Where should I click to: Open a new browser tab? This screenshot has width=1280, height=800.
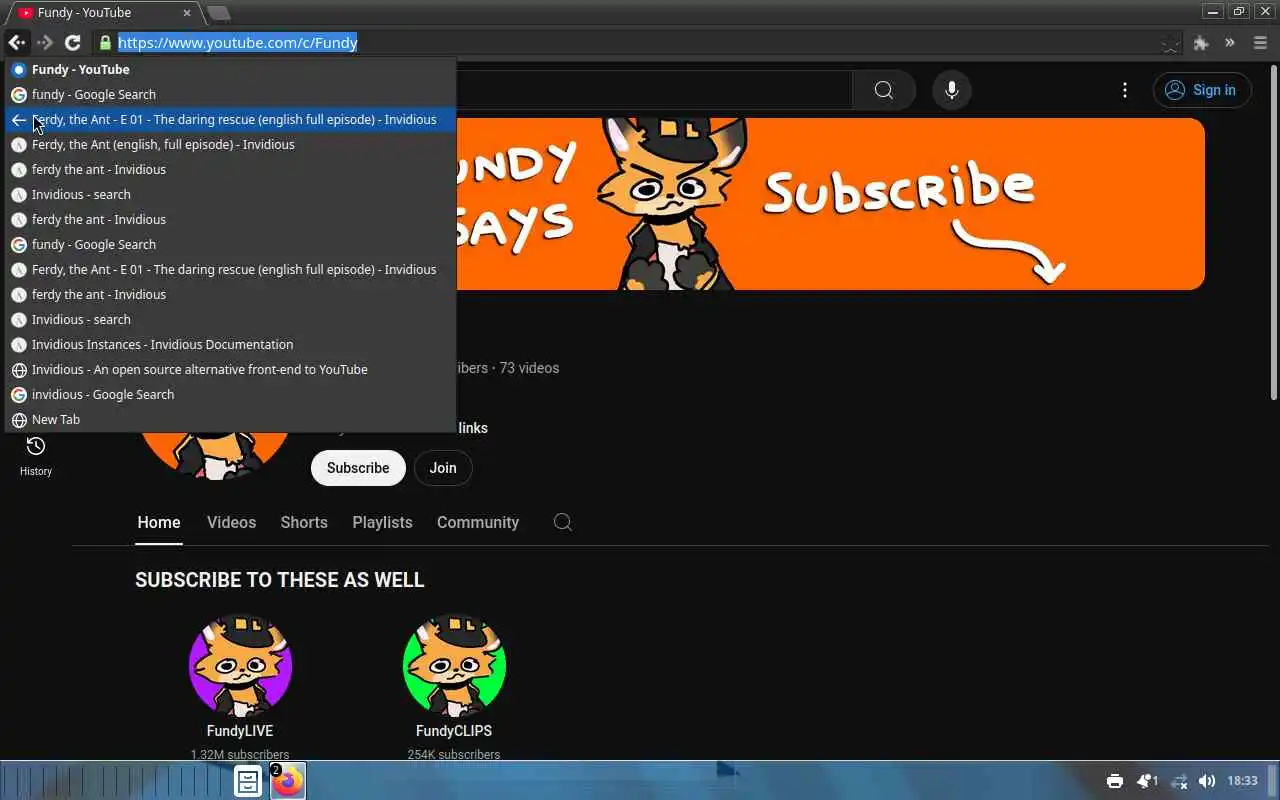(x=218, y=13)
